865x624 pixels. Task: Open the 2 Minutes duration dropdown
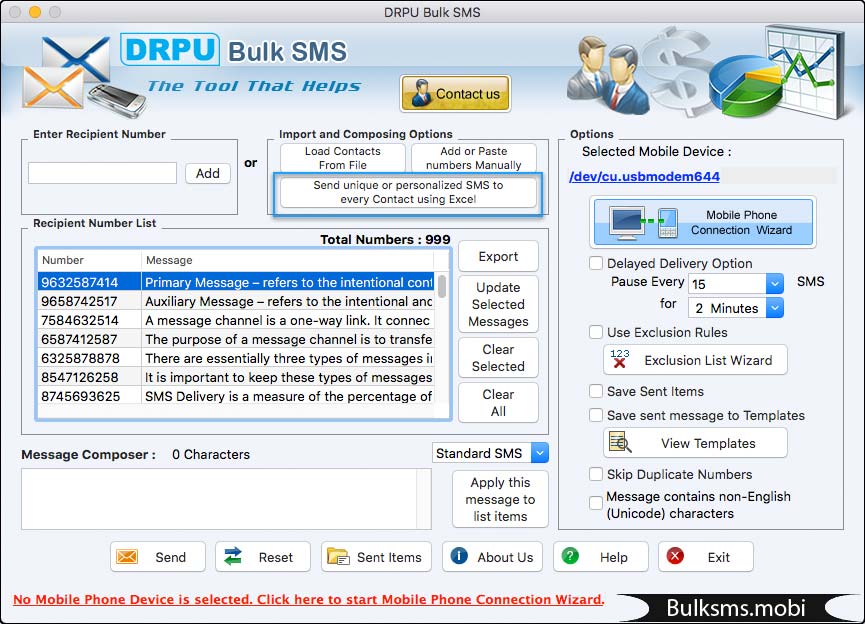[x=775, y=307]
